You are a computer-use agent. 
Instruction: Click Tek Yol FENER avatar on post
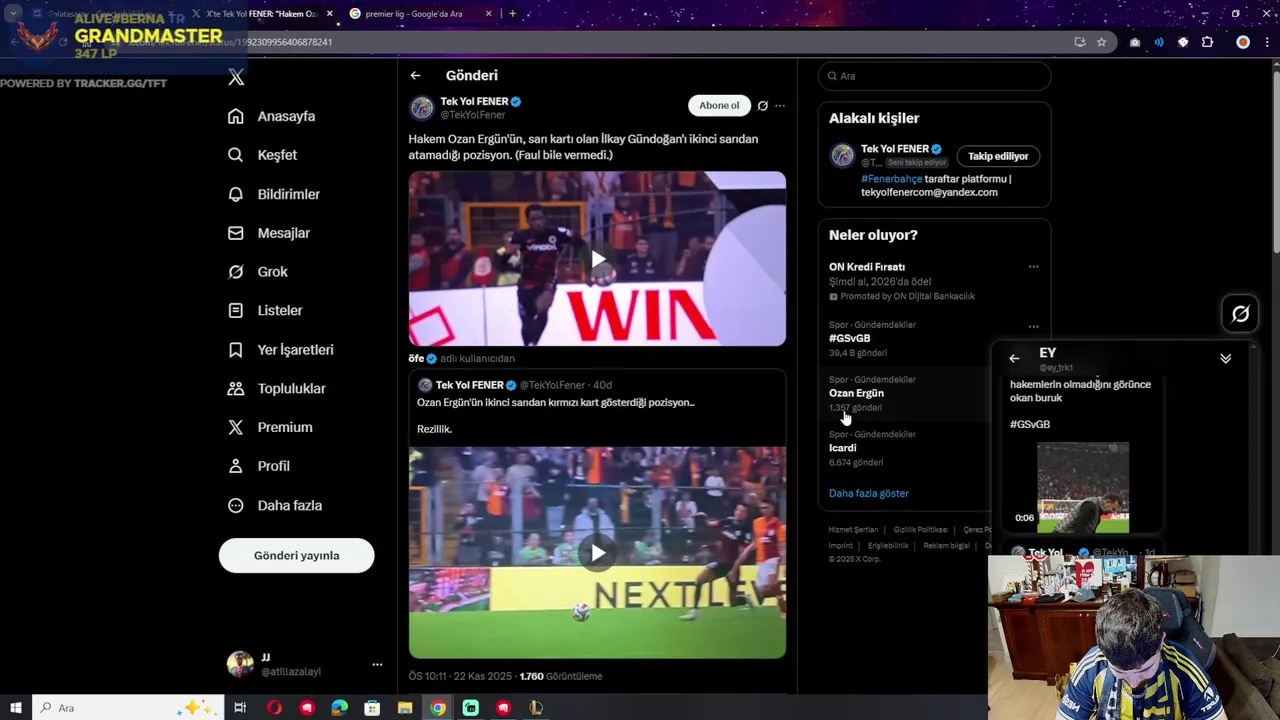click(421, 107)
